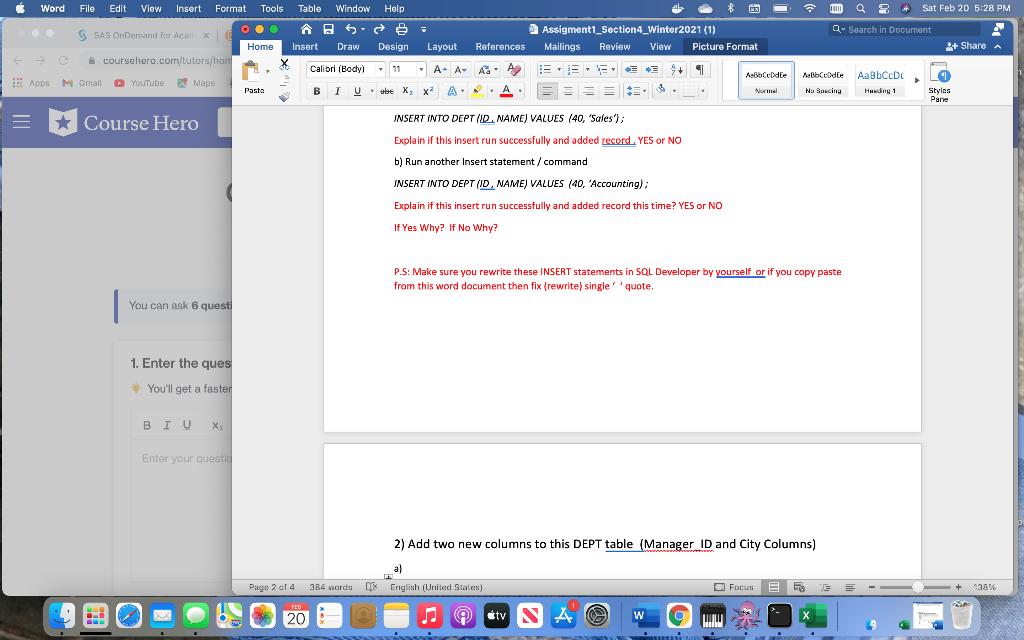
Task: Select the Format Painter tool
Action: tap(285, 97)
